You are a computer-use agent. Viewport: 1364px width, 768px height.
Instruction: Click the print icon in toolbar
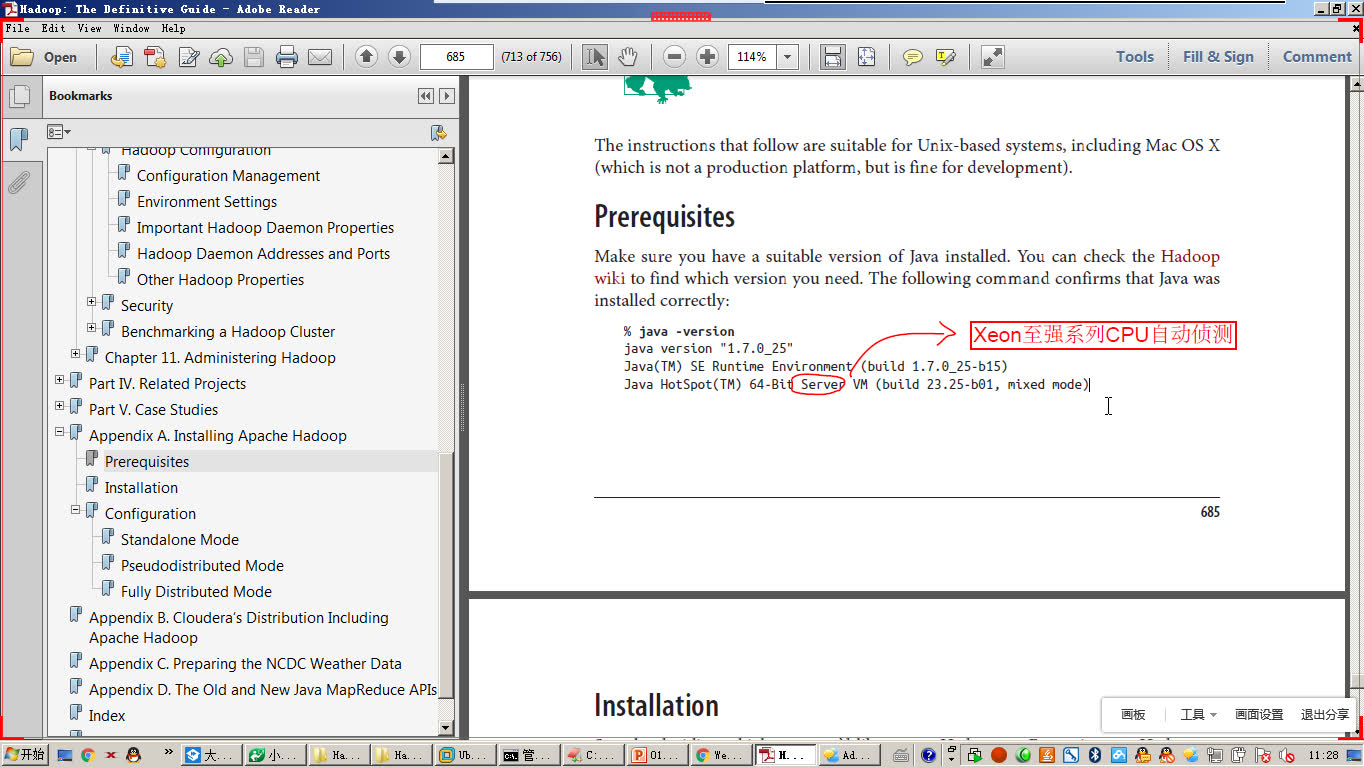point(287,57)
